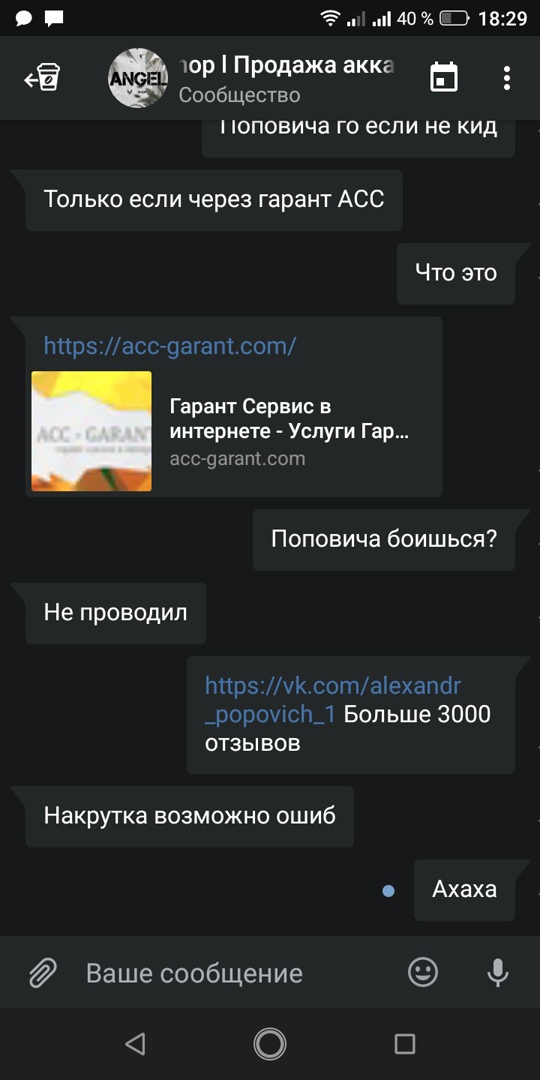Select the 'Ахаха' message bubble
This screenshot has width=540, height=1080.
tap(464, 890)
